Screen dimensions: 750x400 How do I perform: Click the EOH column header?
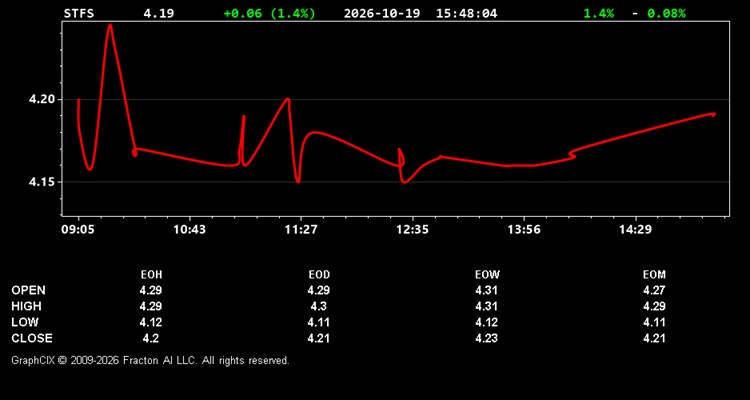tap(151, 275)
